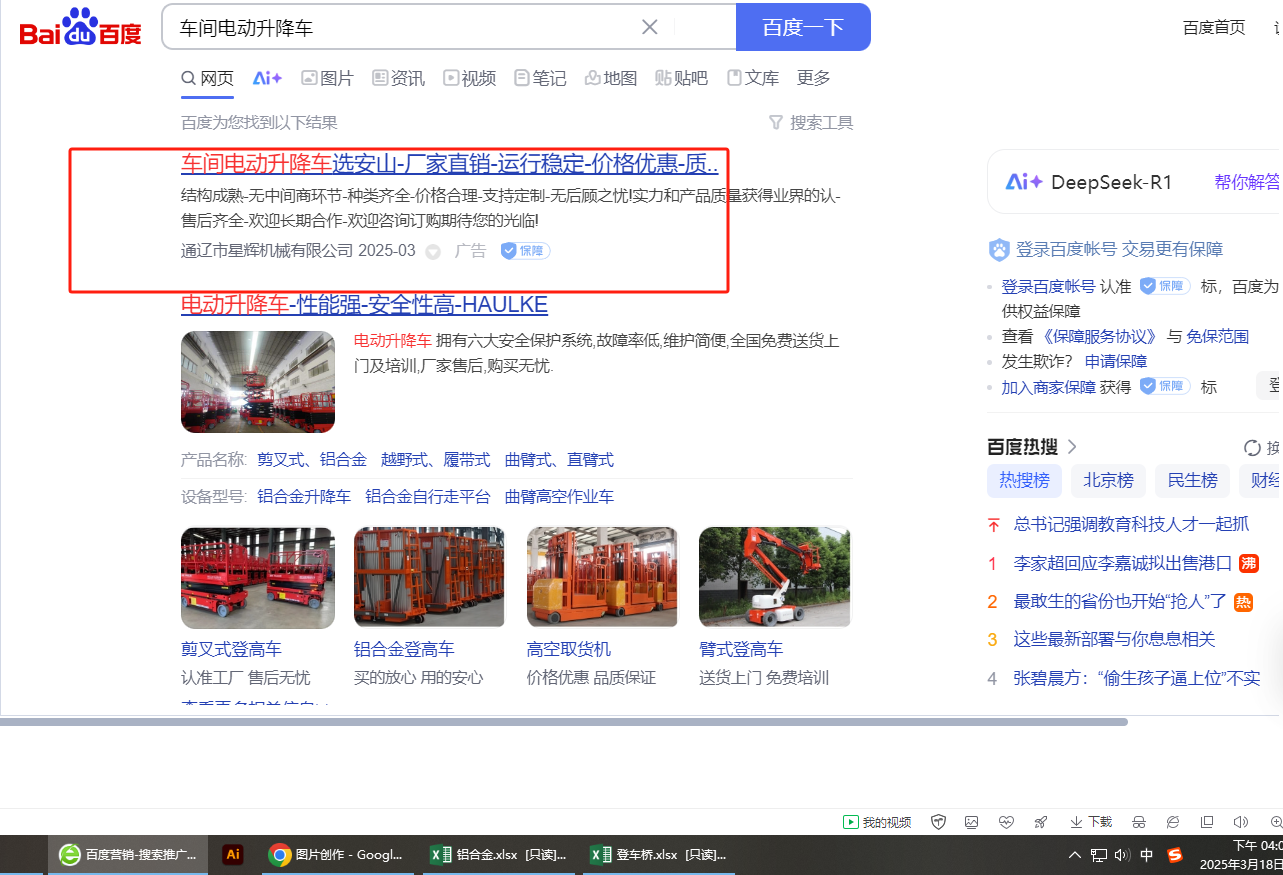Switch to the 图片 search tab
This screenshot has width=1283, height=875.
(327, 78)
